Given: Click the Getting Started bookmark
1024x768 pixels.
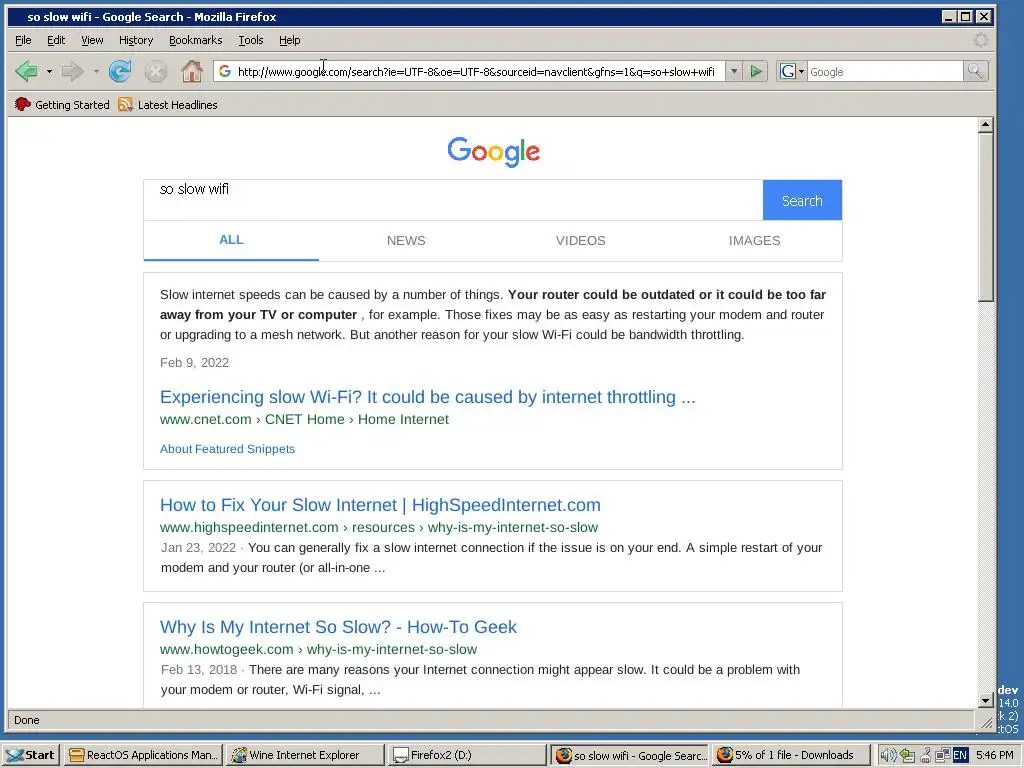Looking at the screenshot, I should 63,104.
